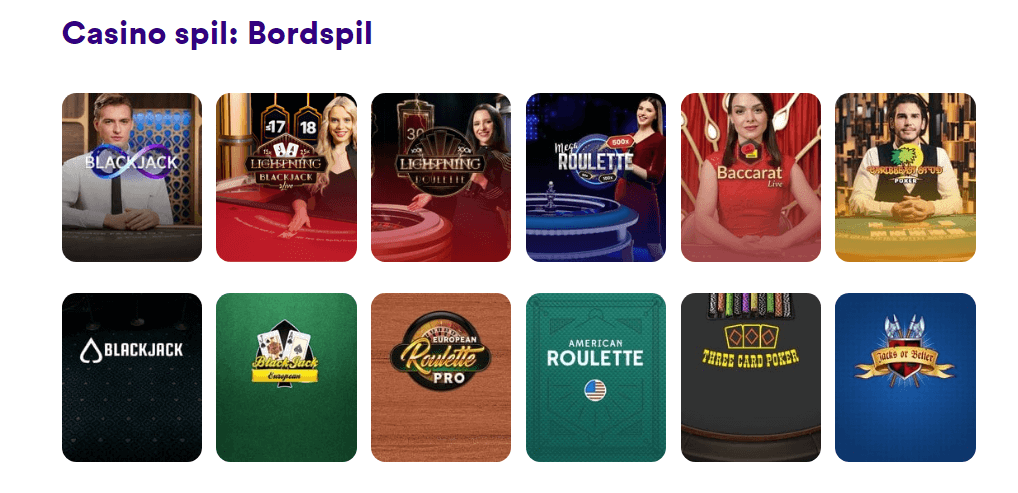The width and height of the screenshot is (1018, 493).
Task: Select the Jacks or Better tile
Action: 905,377
